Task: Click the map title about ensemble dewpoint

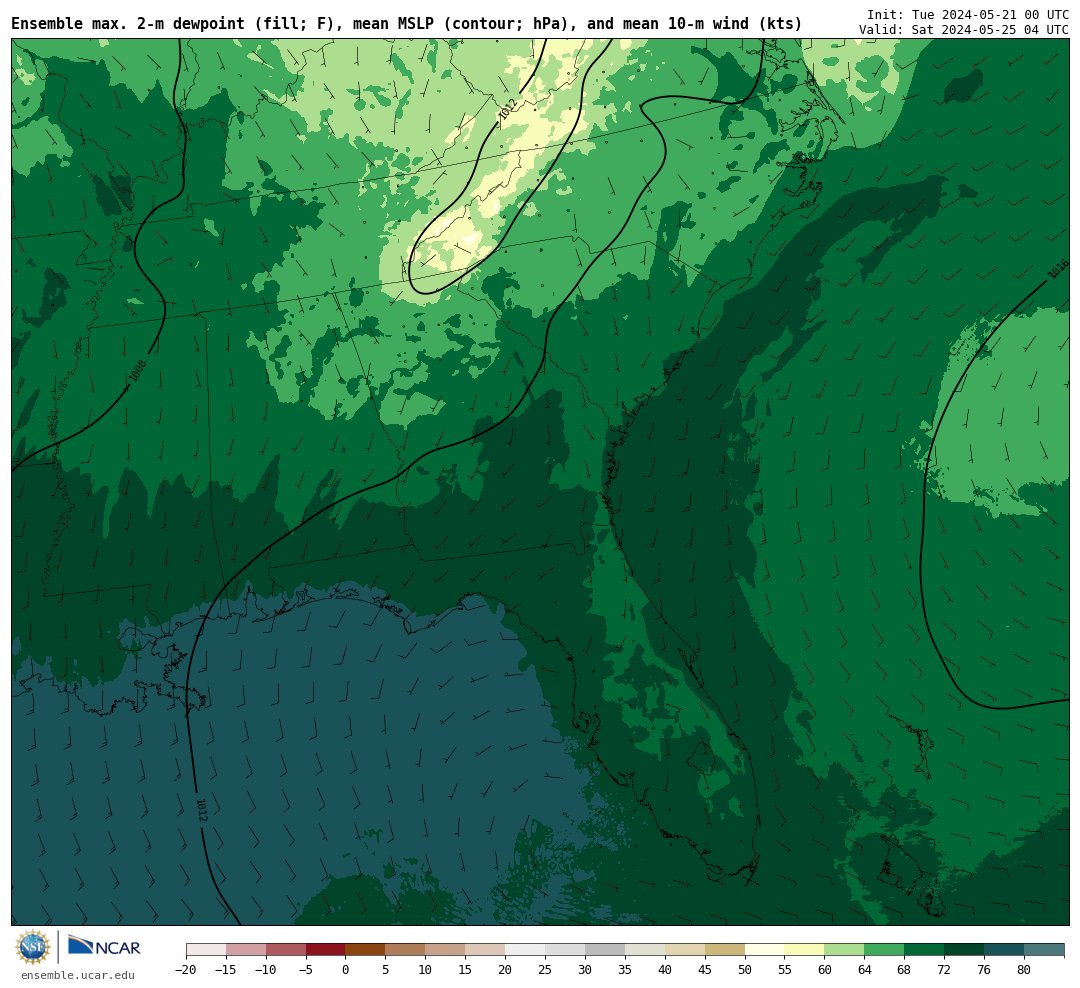Action: pyautogui.click(x=406, y=24)
